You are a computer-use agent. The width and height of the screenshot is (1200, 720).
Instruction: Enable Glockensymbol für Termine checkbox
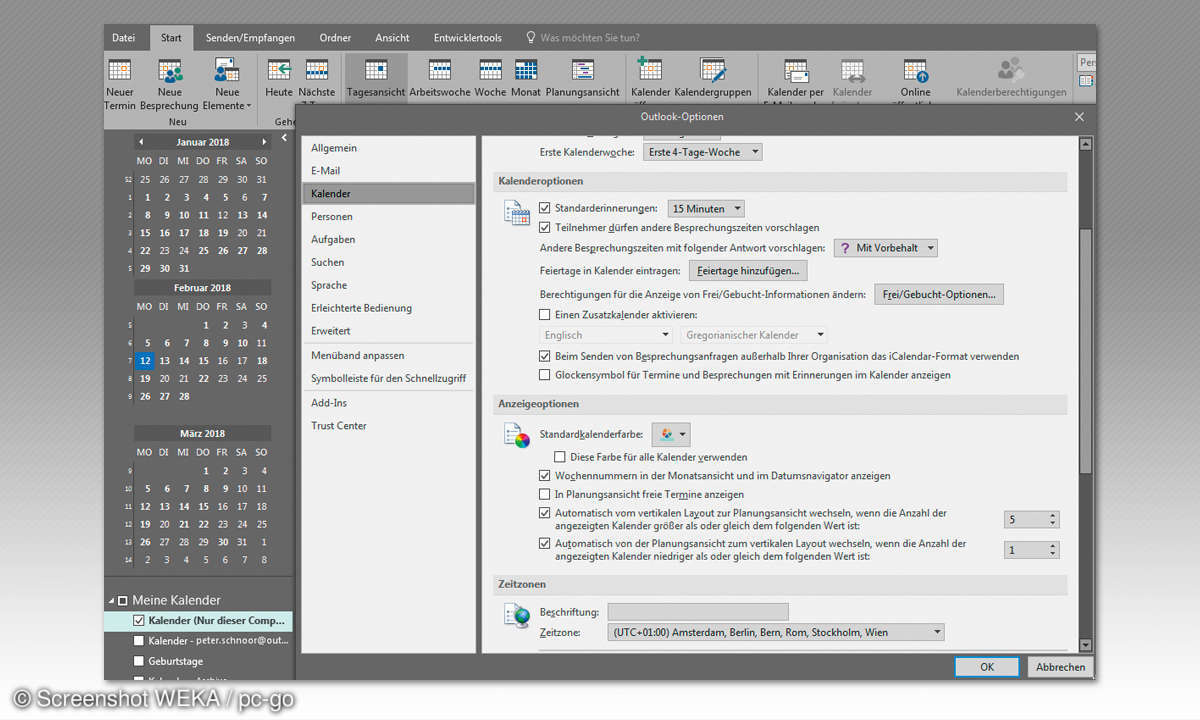click(545, 375)
